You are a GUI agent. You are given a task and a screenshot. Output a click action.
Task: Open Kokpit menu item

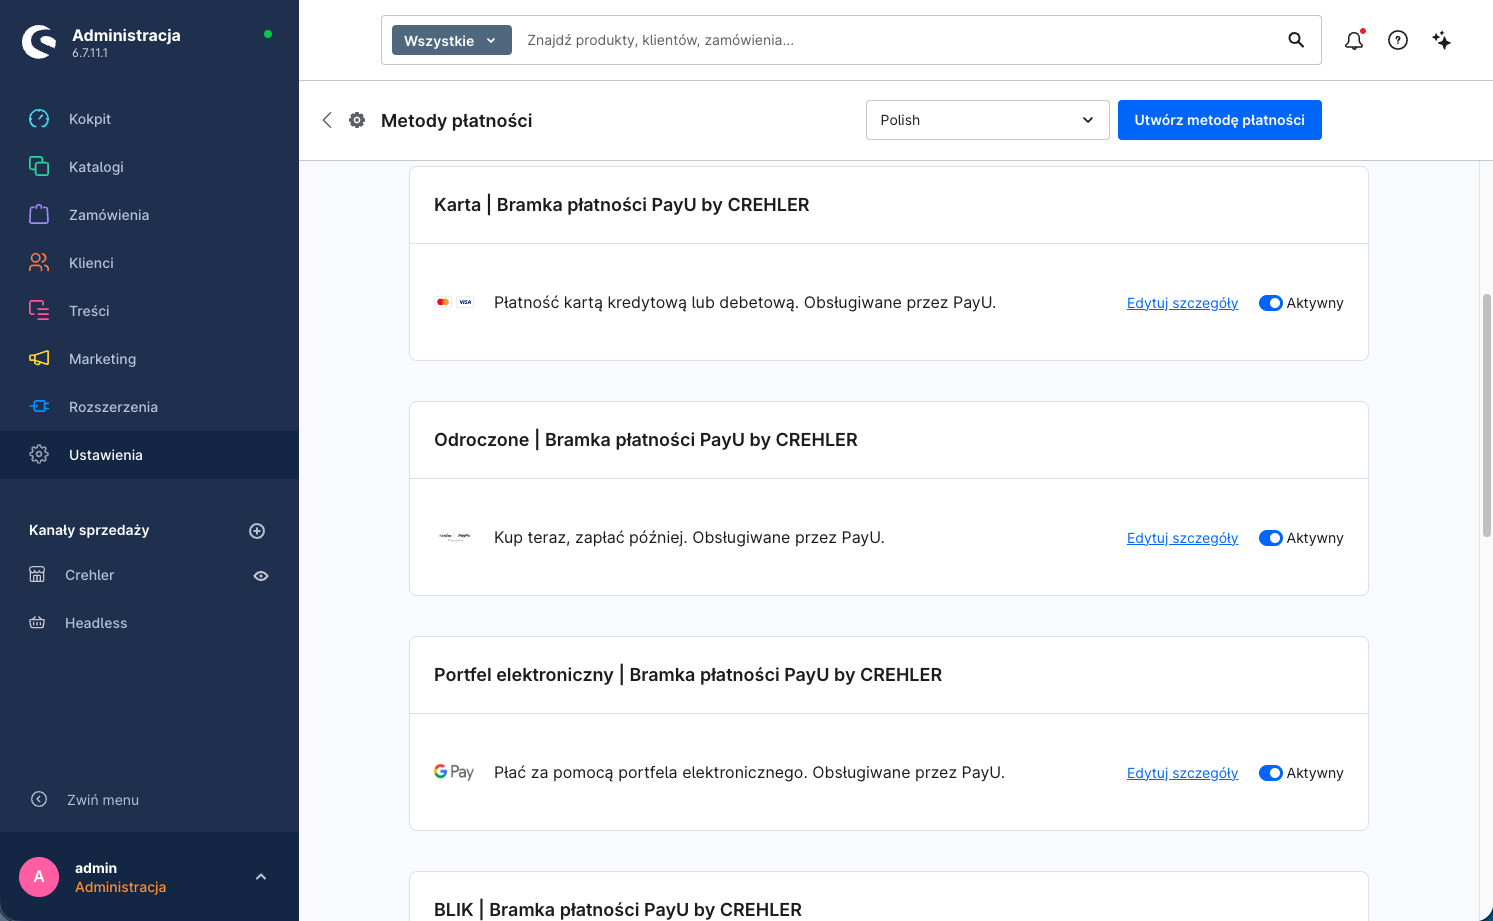pyautogui.click(x=149, y=119)
